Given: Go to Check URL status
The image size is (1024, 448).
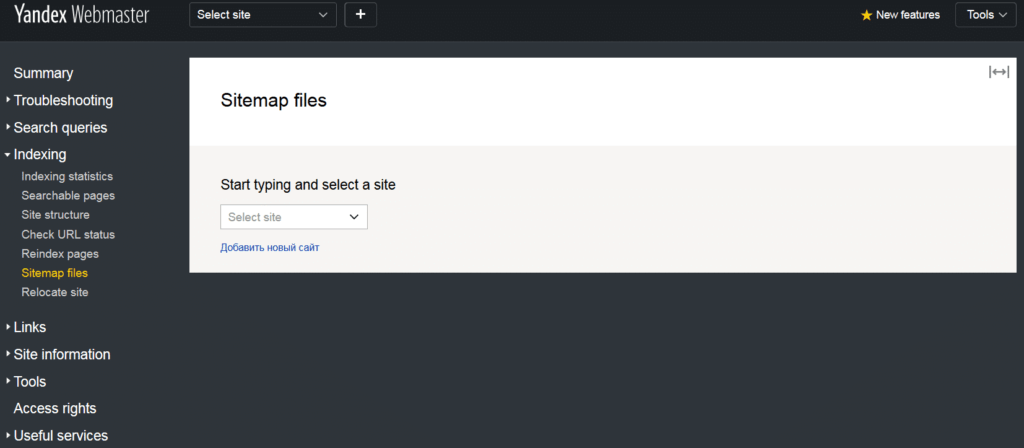Looking at the screenshot, I should 68,234.
